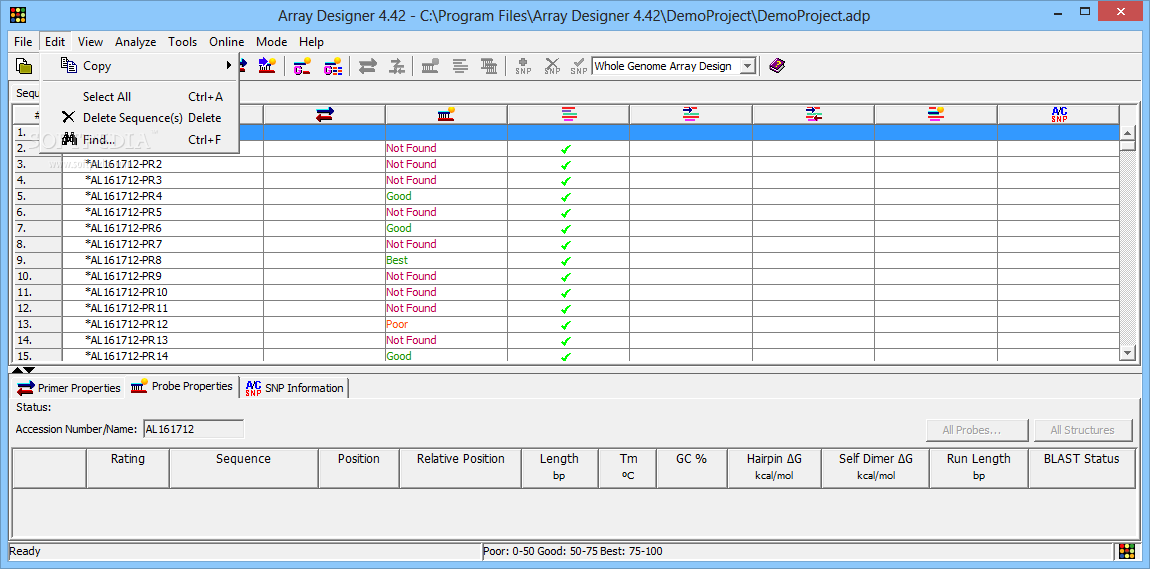
Task: Click the Accession Number/Name field showing AL161712
Action: (194, 429)
